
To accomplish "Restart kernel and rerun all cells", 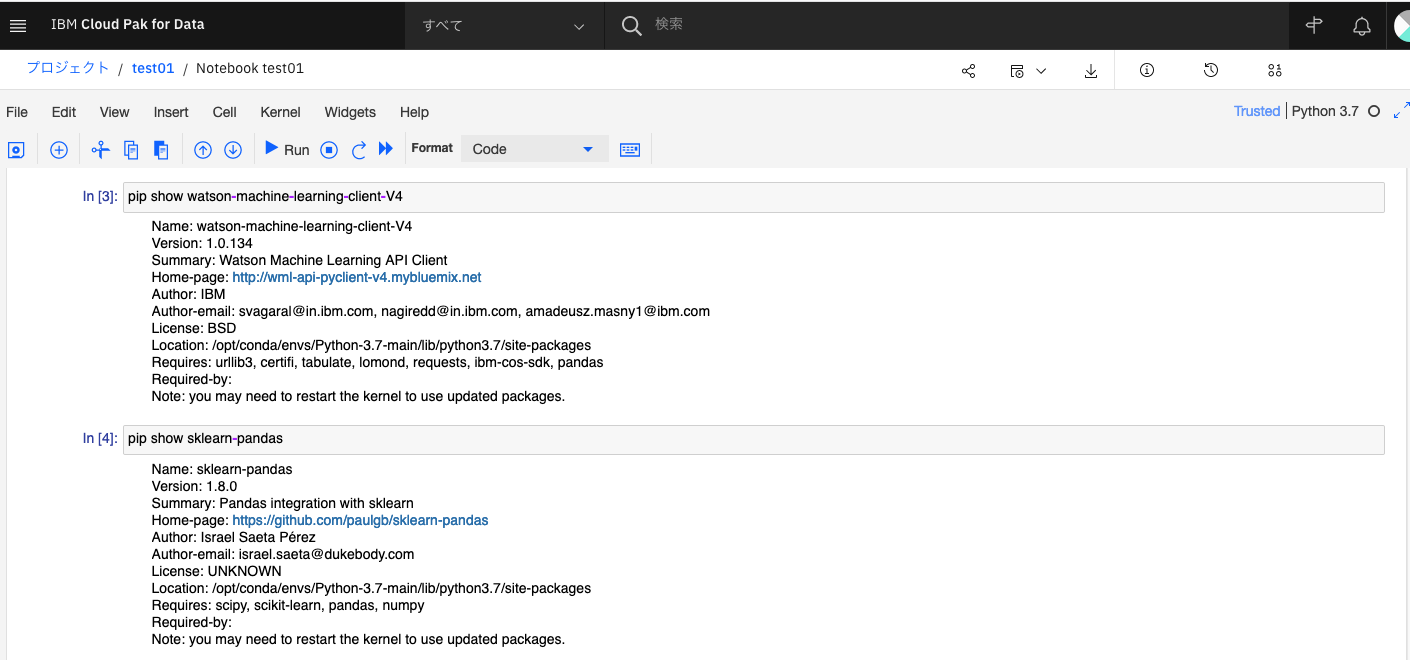I will [386, 149].
